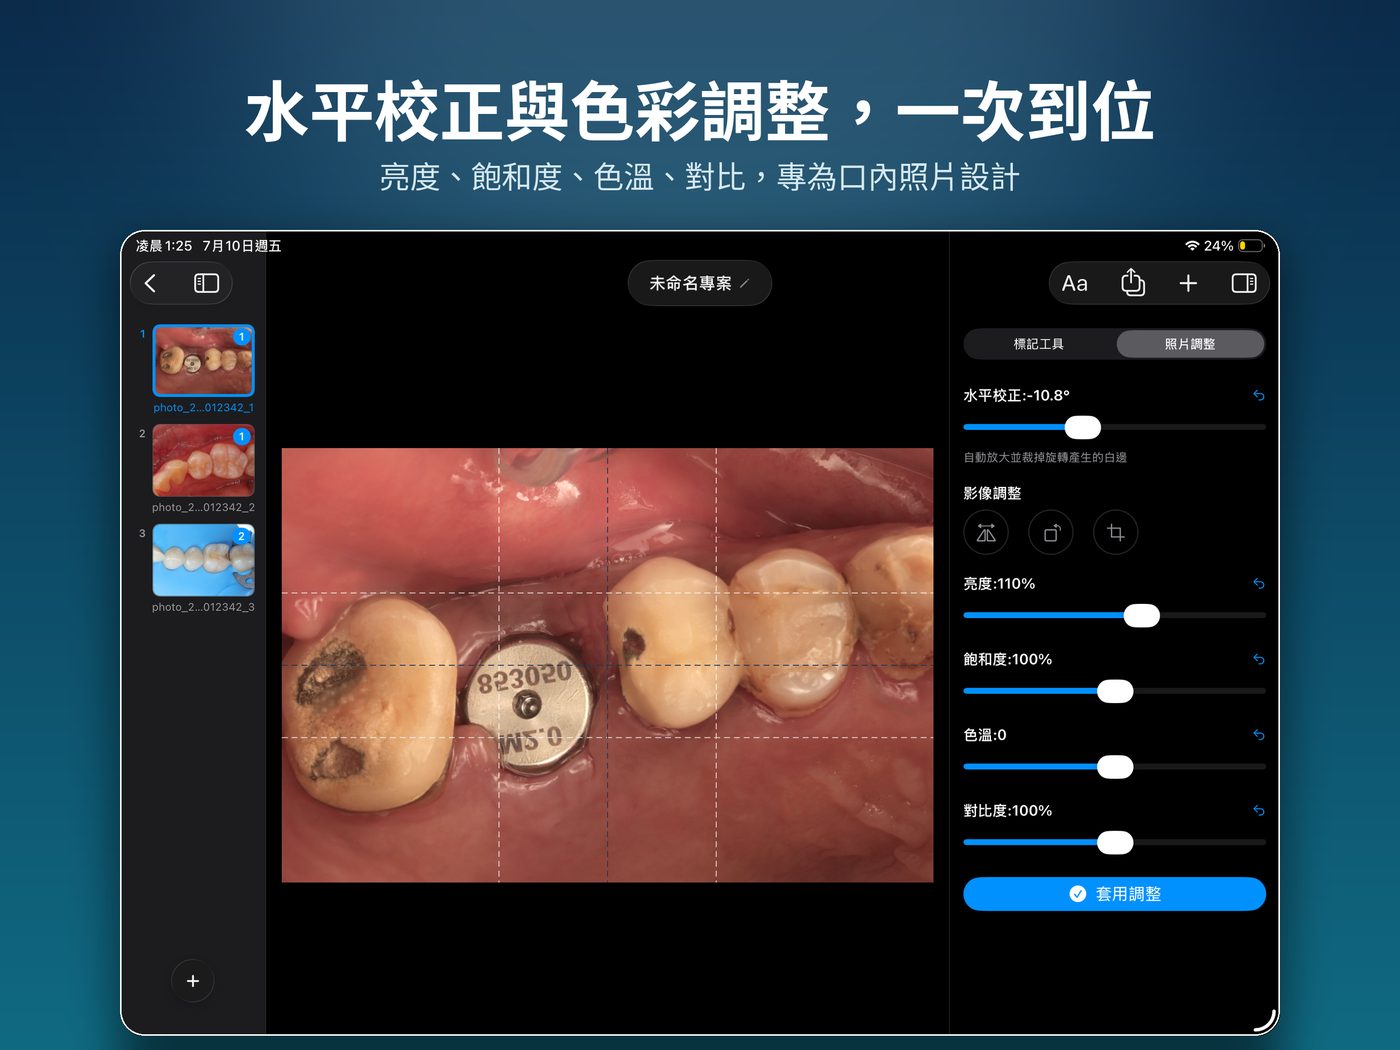Screen dimensions: 1400x1050
Task: Tap the battery indicator
Action: pyautogui.click(x=1251, y=246)
